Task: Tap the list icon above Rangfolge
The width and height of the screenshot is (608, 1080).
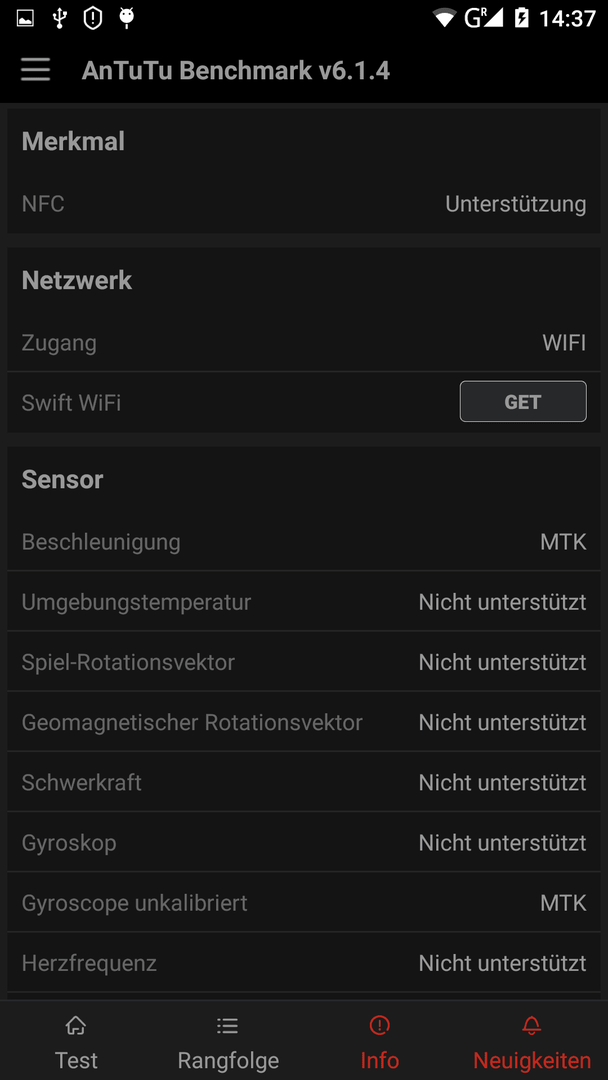Action: pyautogui.click(x=227, y=1026)
